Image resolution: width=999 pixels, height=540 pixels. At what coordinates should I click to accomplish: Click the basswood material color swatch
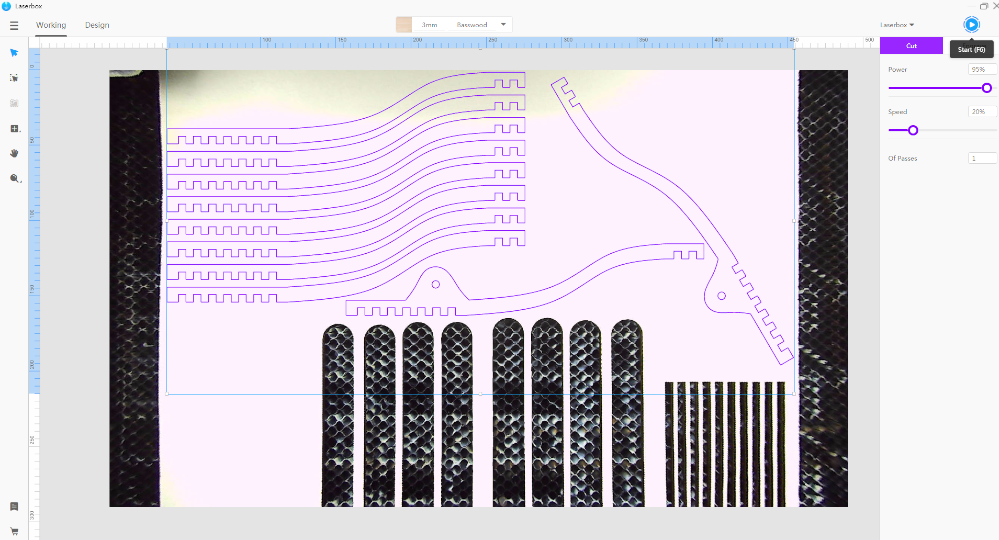click(404, 25)
